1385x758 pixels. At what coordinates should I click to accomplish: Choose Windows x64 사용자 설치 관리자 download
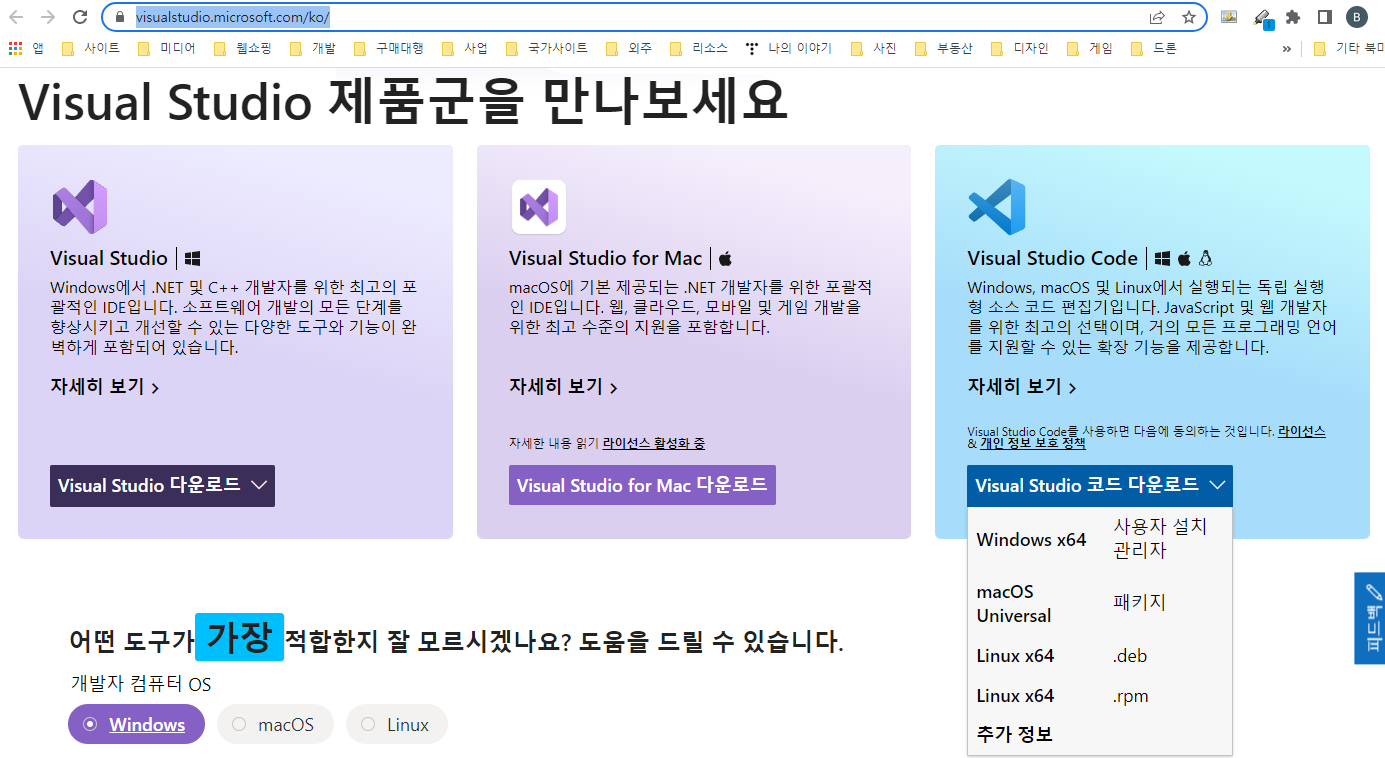tap(1100, 539)
